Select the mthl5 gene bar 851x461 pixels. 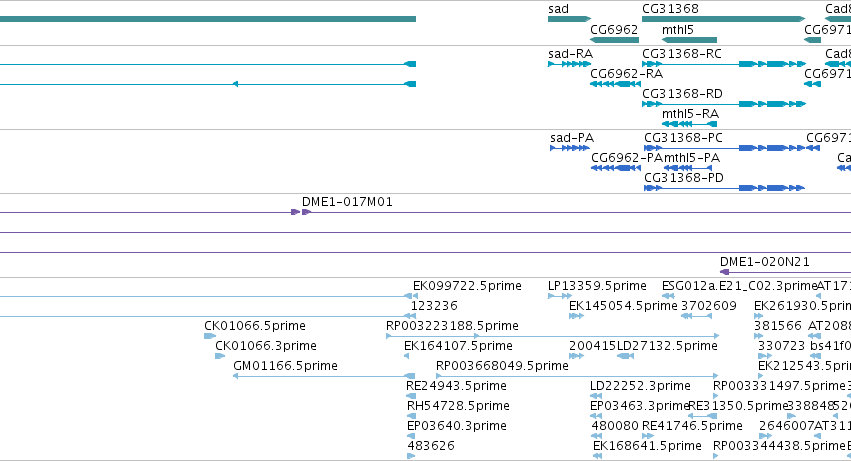pos(689,40)
